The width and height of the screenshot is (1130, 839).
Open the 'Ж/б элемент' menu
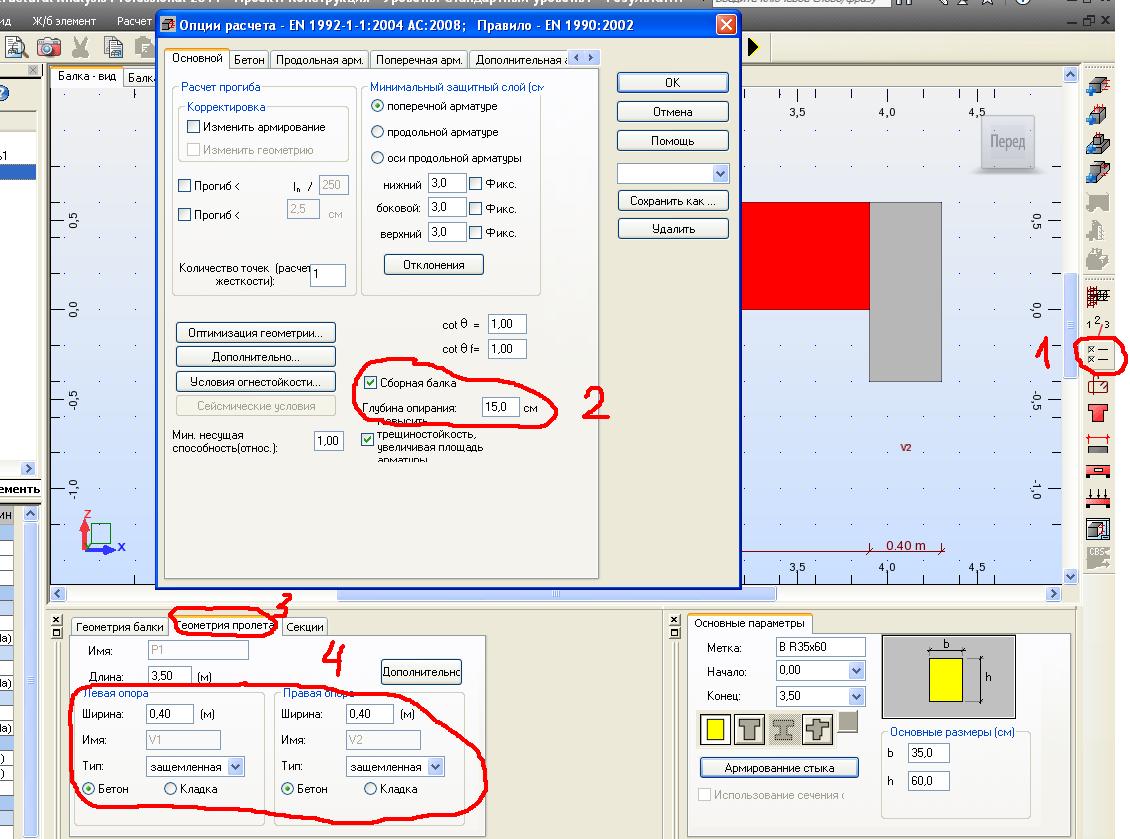(x=64, y=21)
